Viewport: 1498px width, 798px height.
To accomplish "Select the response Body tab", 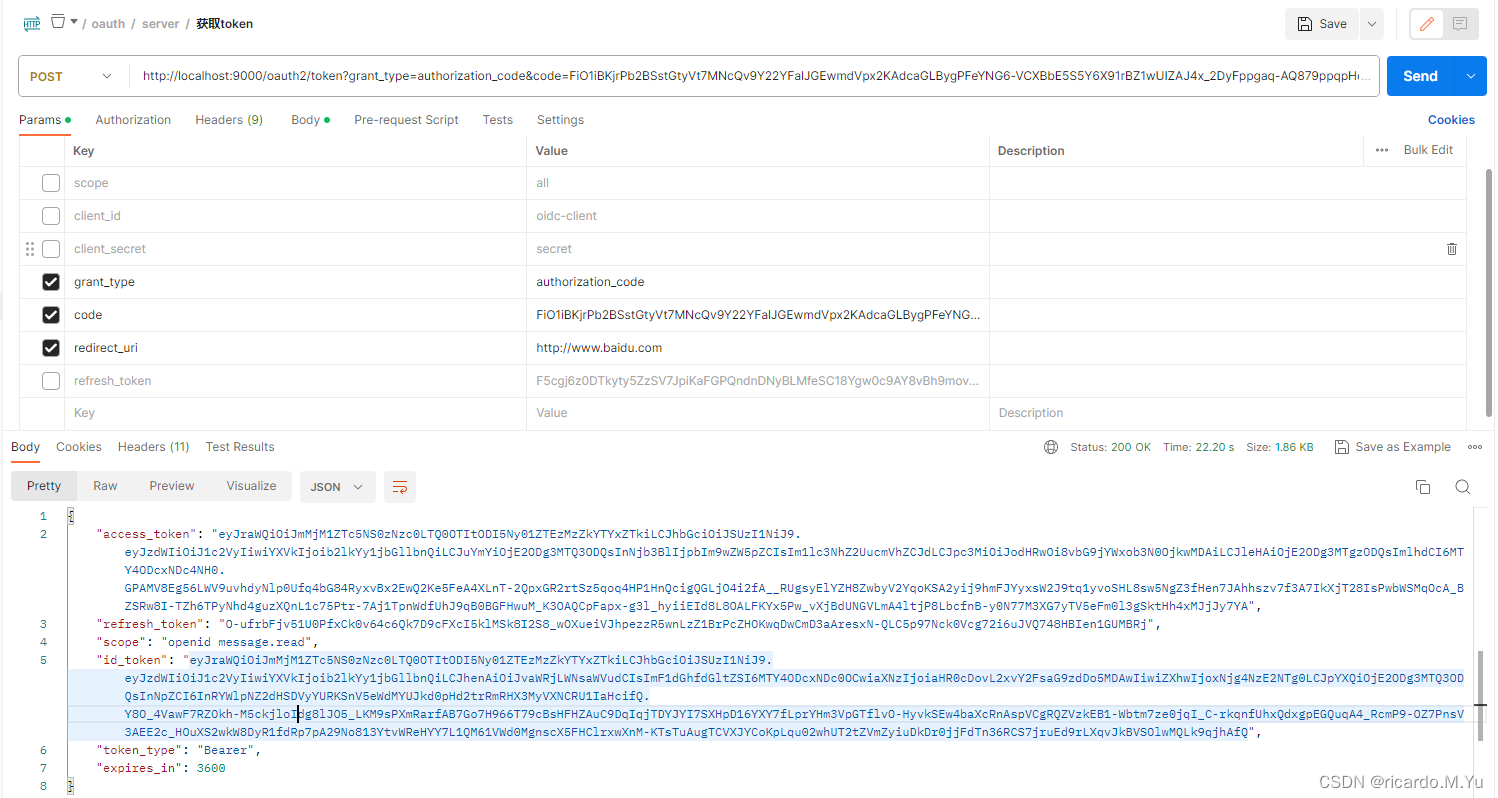I will (26, 447).
